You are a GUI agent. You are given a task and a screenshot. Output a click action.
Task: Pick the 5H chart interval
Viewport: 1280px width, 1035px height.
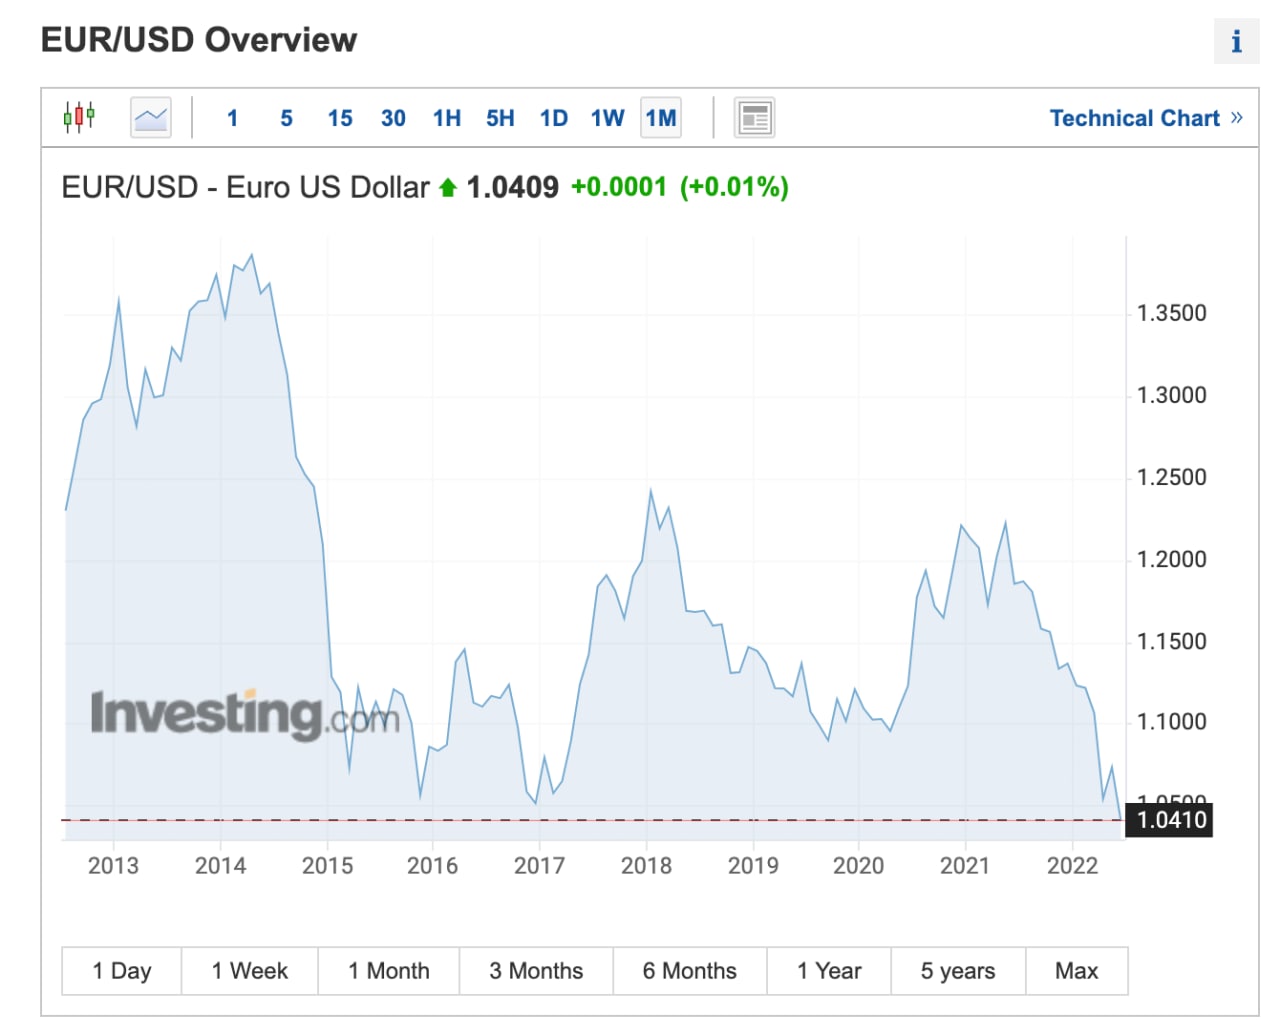click(500, 118)
